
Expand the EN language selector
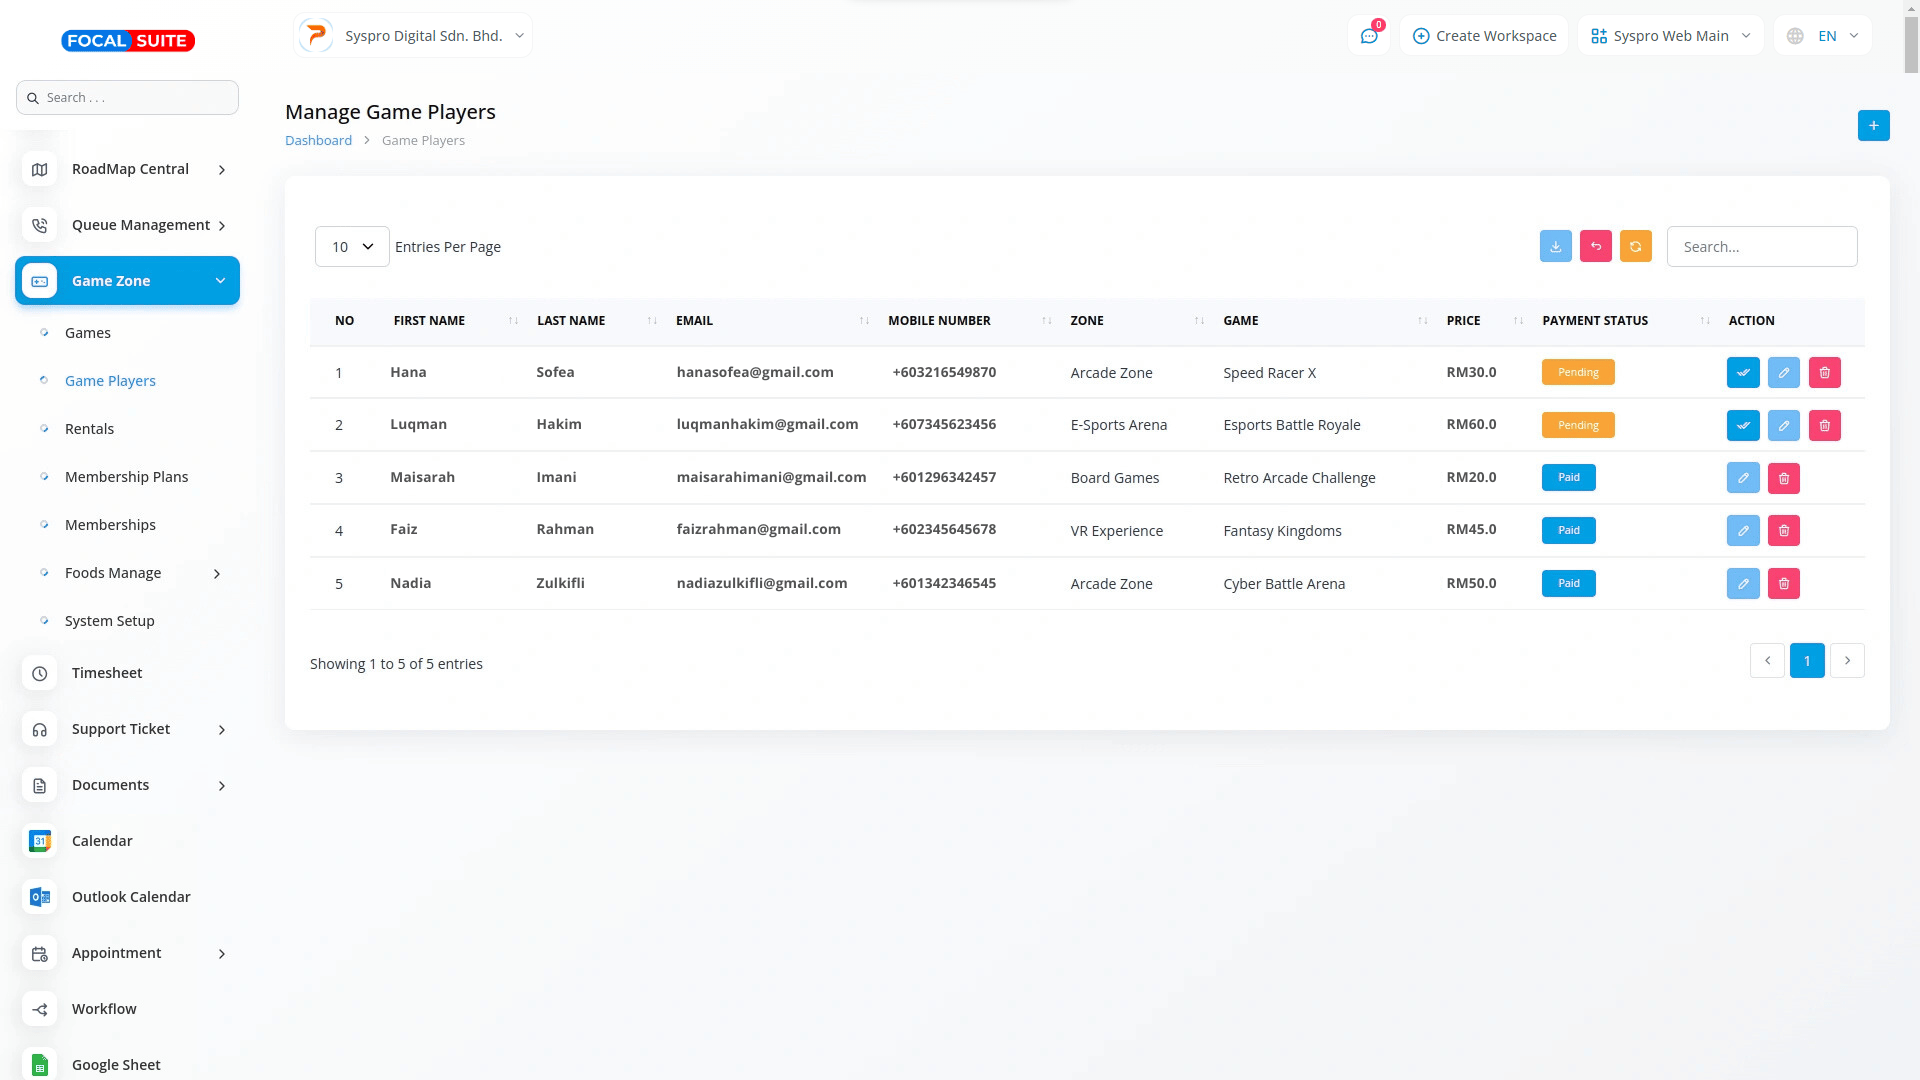point(1823,36)
